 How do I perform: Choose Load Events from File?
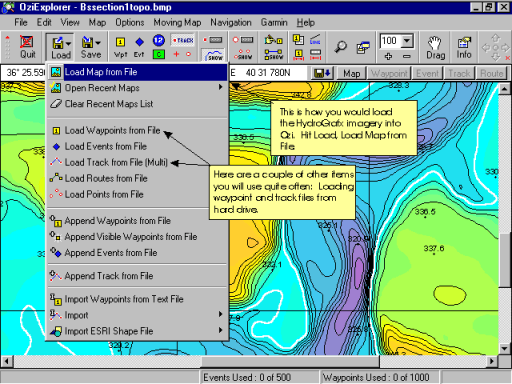[138, 146]
